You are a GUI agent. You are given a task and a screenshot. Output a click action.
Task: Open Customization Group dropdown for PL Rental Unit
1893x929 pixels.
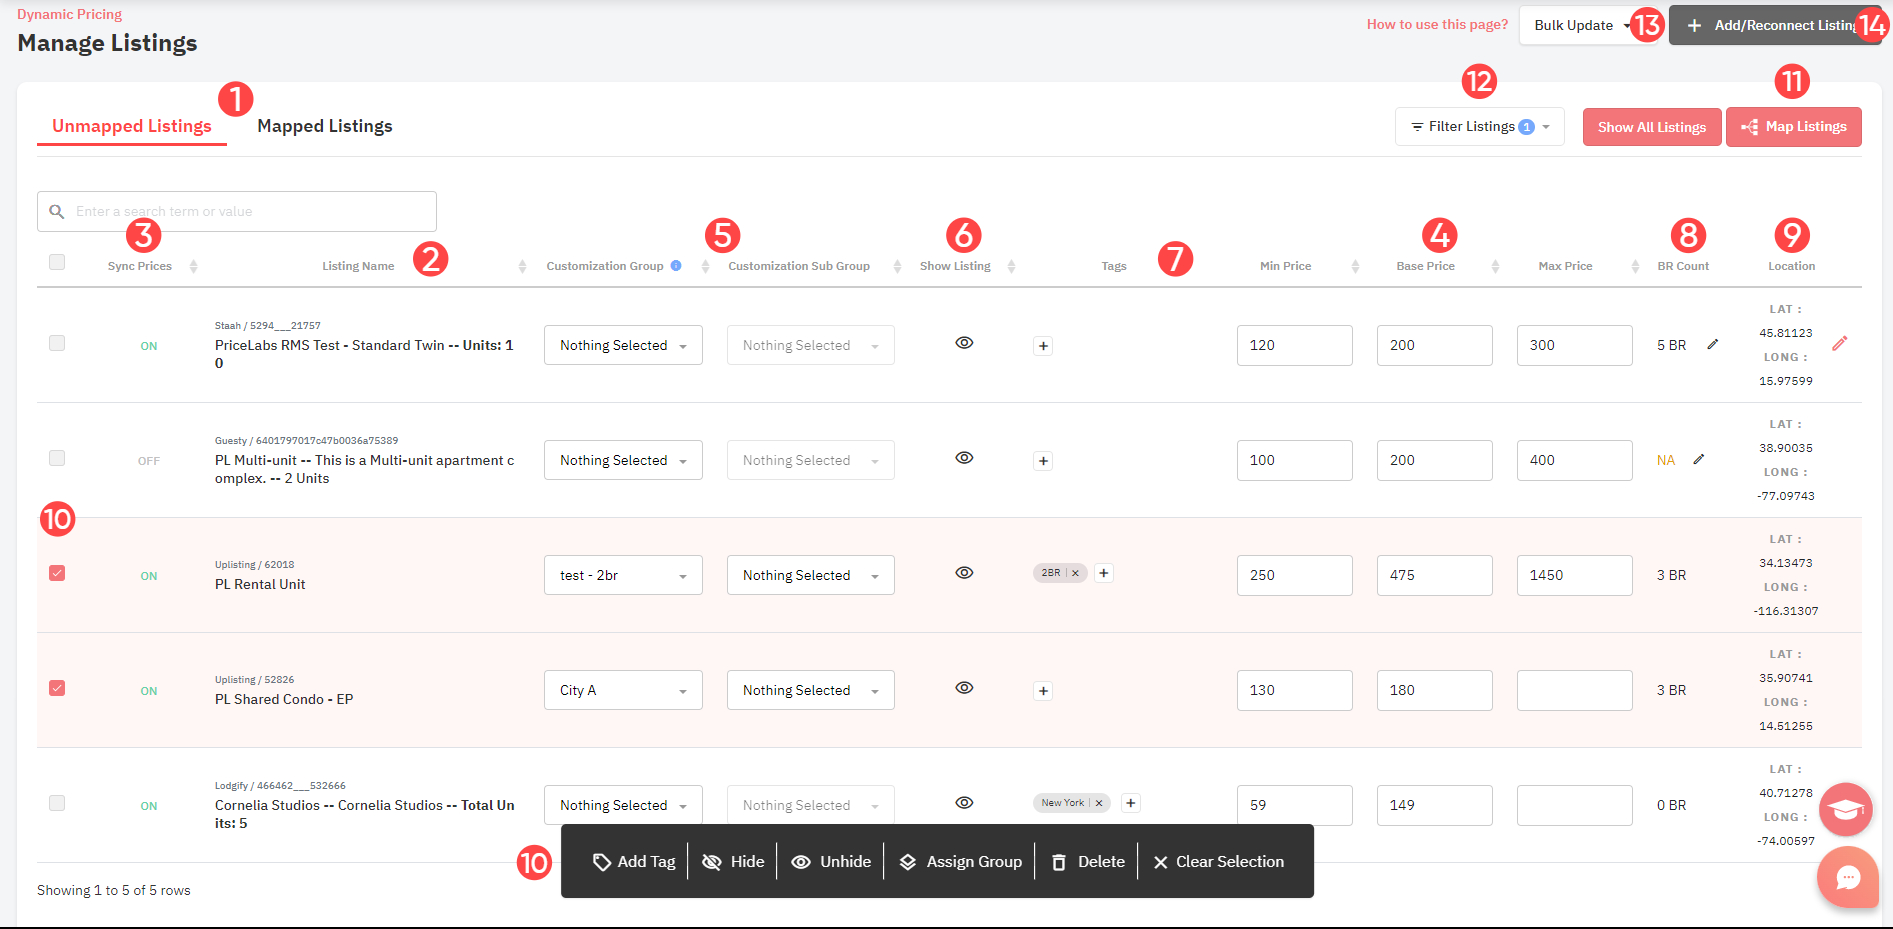pos(622,574)
